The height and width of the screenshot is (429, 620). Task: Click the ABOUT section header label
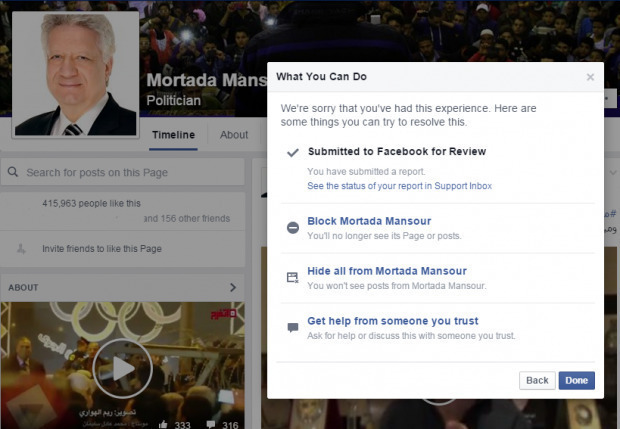tap(23, 287)
